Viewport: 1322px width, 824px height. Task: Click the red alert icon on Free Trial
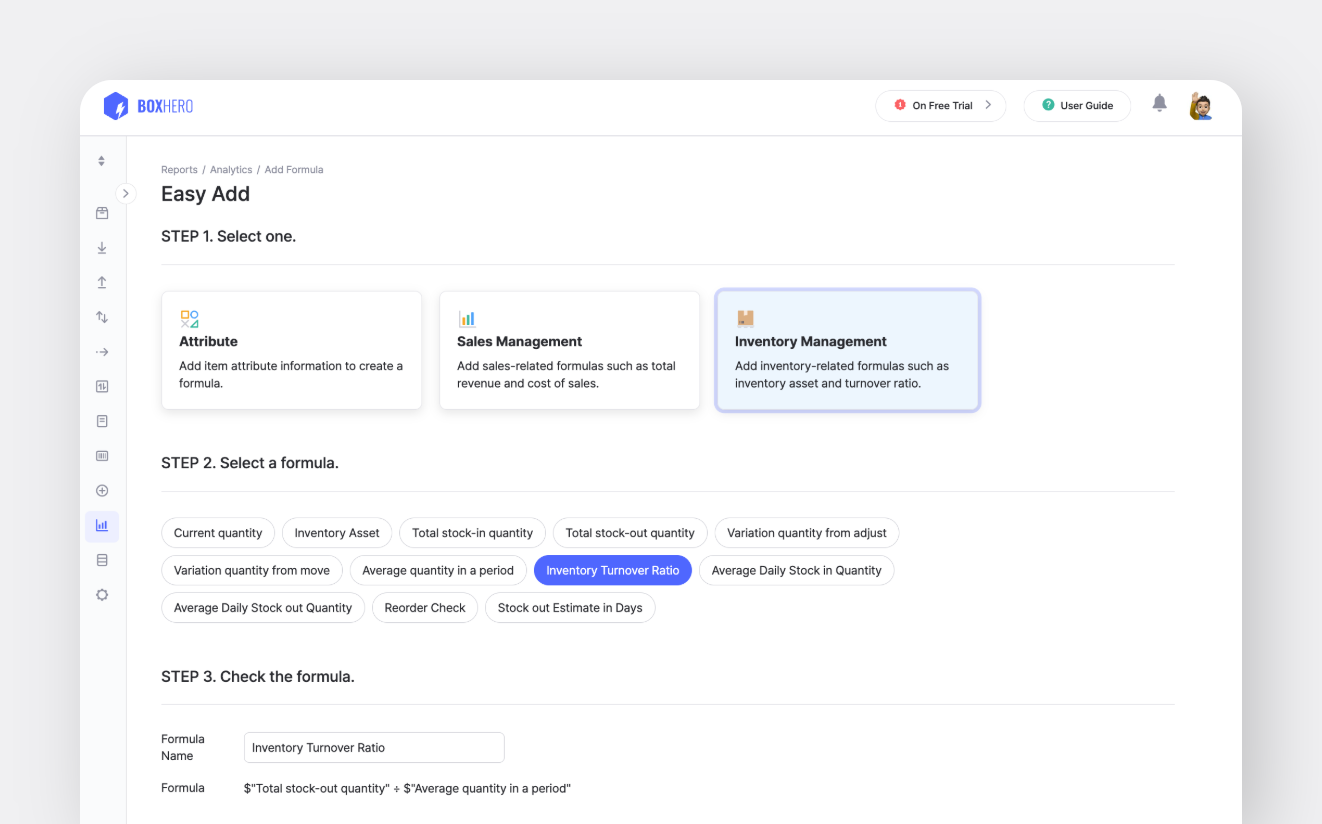click(900, 105)
